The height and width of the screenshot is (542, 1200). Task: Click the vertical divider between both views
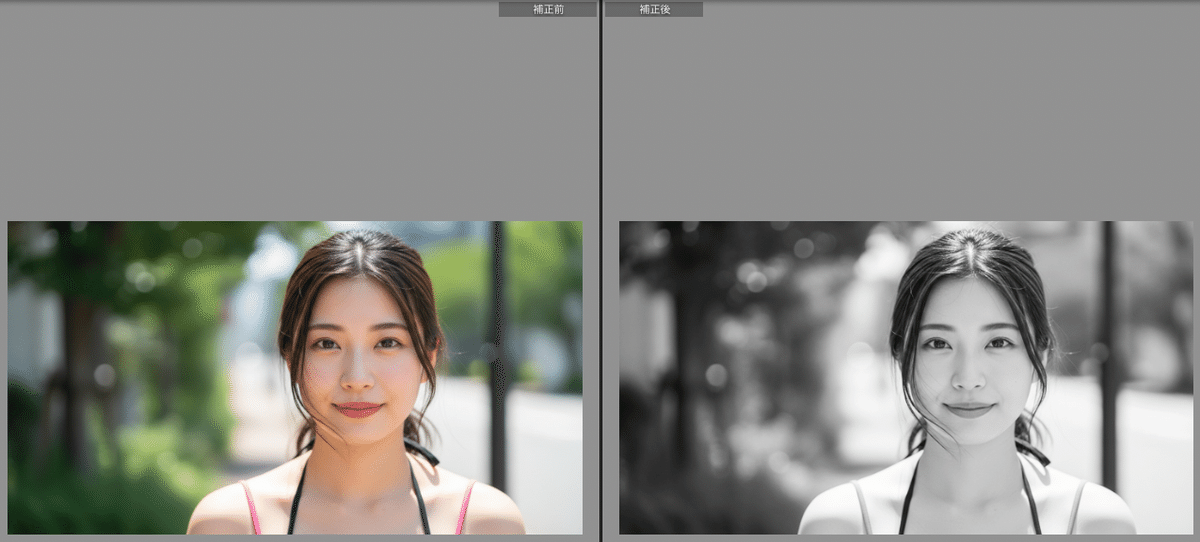coord(600,270)
